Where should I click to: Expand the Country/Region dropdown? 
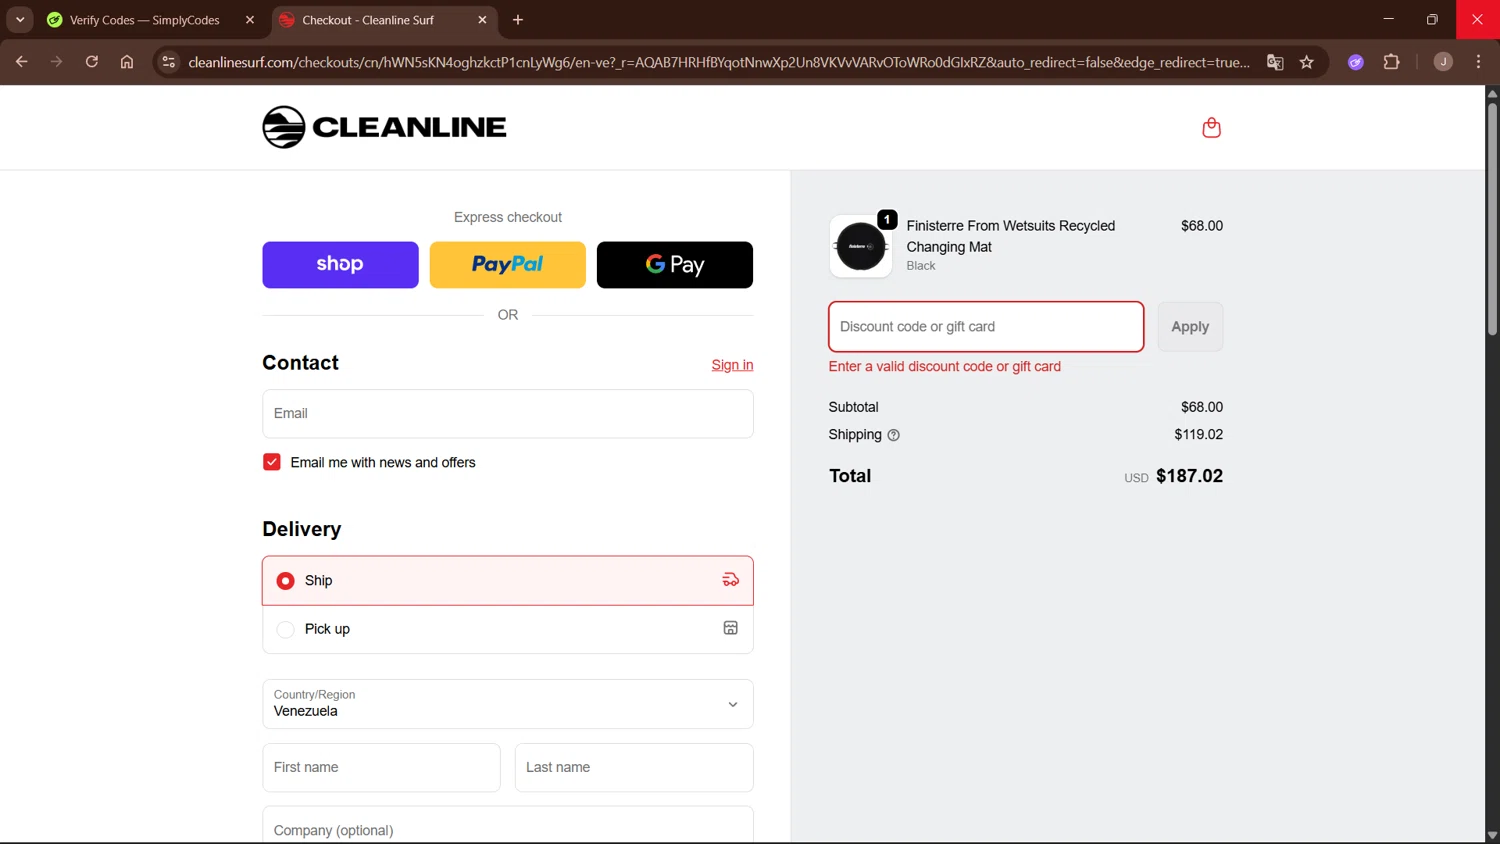click(508, 704)
